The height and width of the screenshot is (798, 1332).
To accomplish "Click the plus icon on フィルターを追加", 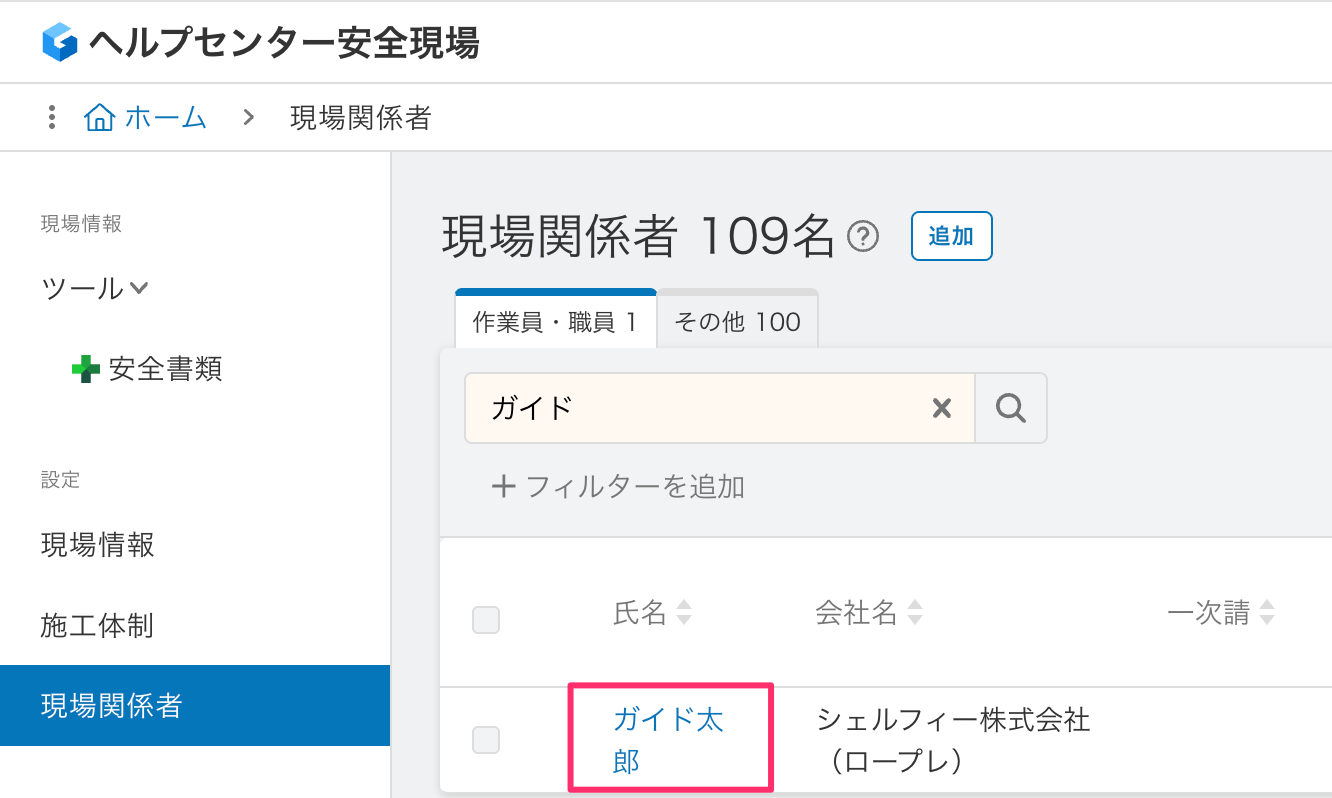I will 504,486.
